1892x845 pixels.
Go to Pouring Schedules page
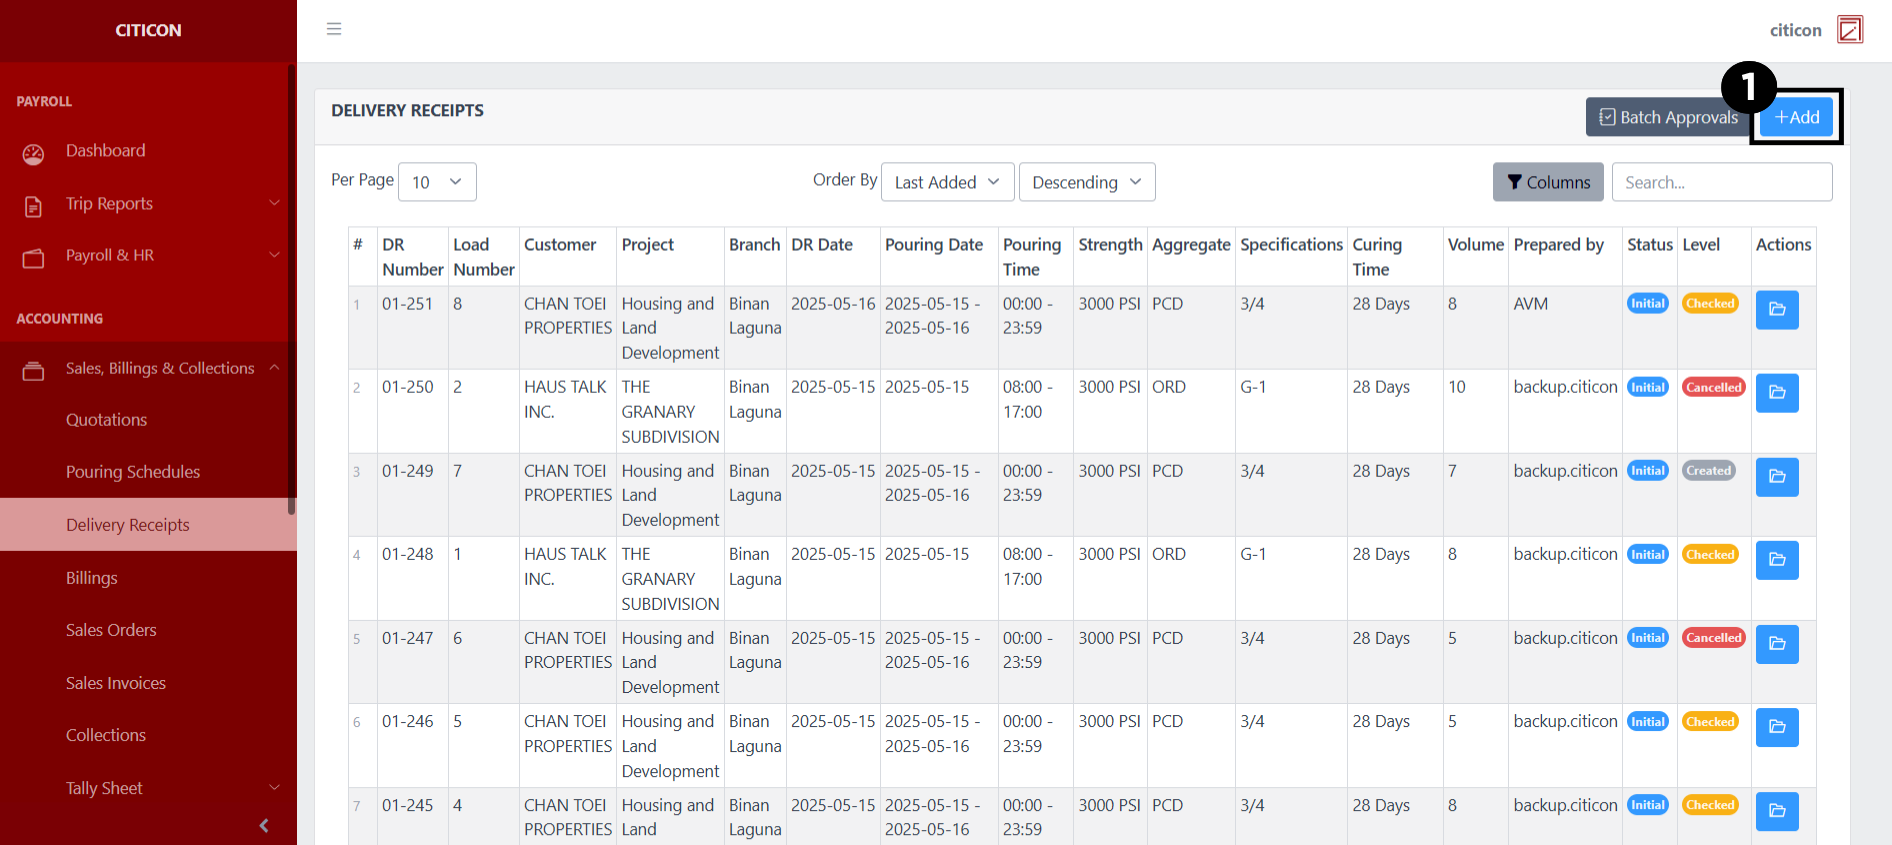[133, 472]
